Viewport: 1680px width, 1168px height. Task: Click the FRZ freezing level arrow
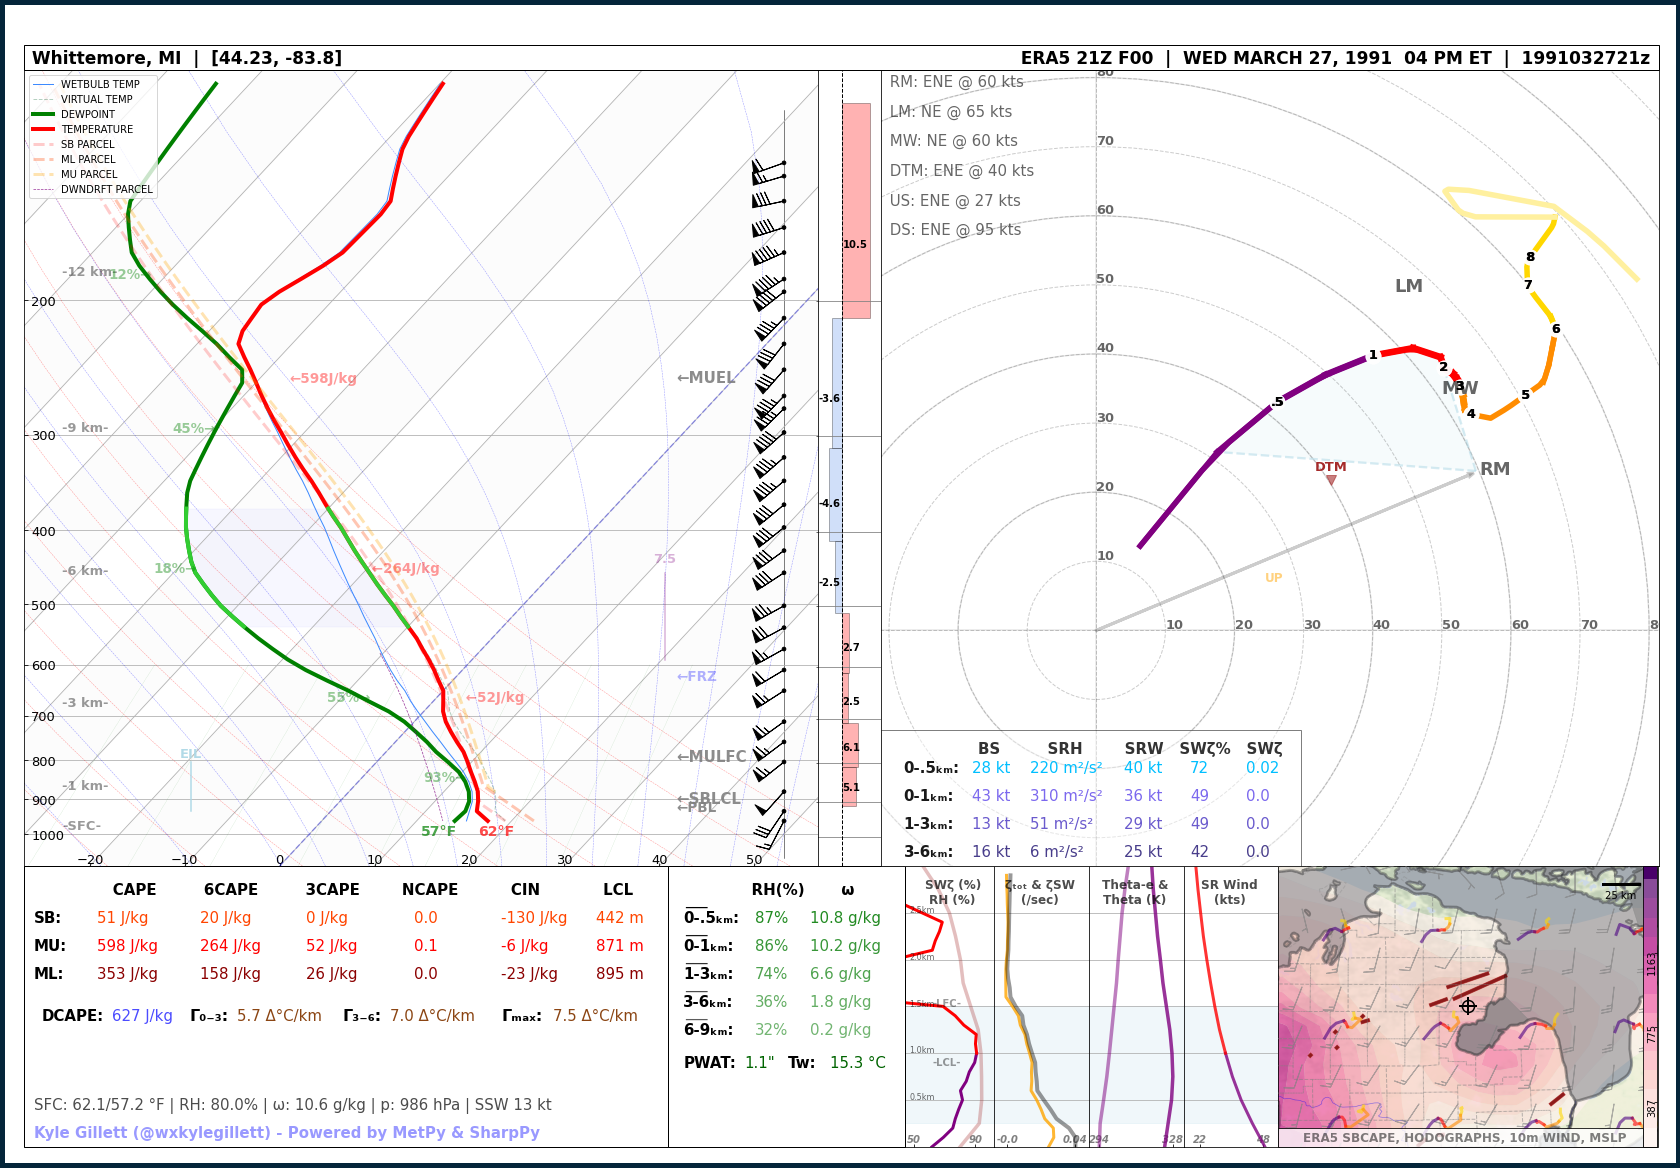[696, 676]
